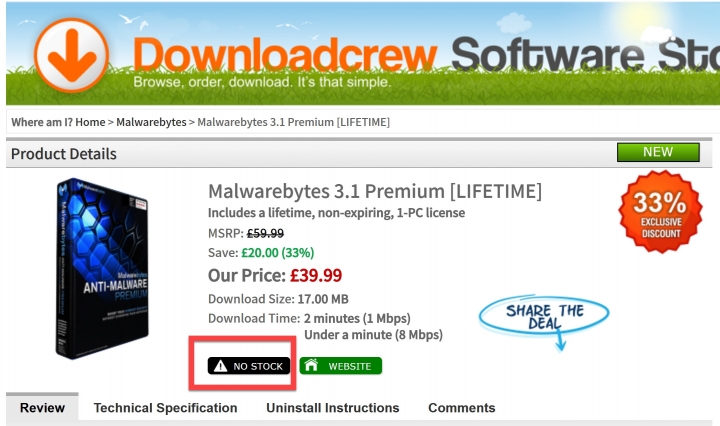Click the 33% exclusive discount badge
The height and width of the screenshot is (426, 720).
660,212
